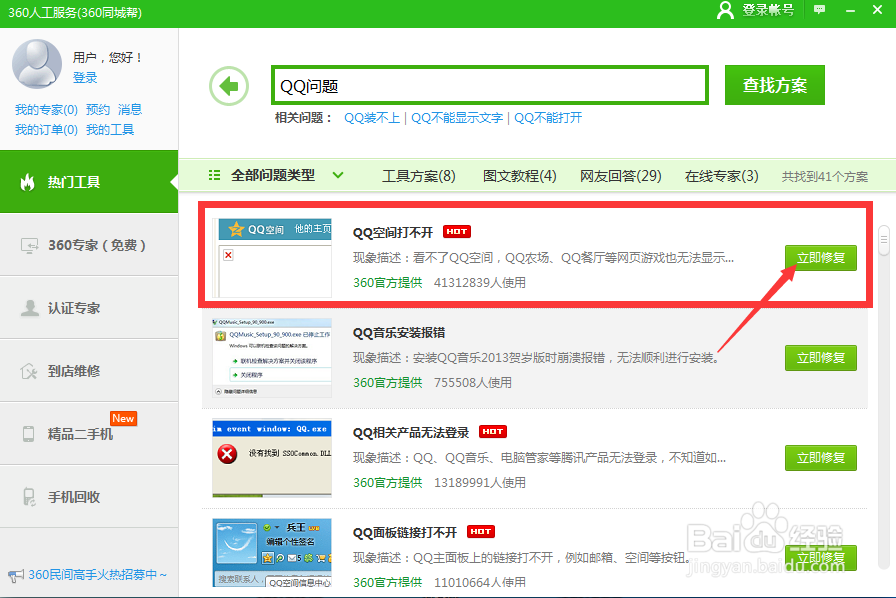896x598 pixels.
Task: Click 立即修复 for QQ音乐安装报错
Action: pos(821,358)
